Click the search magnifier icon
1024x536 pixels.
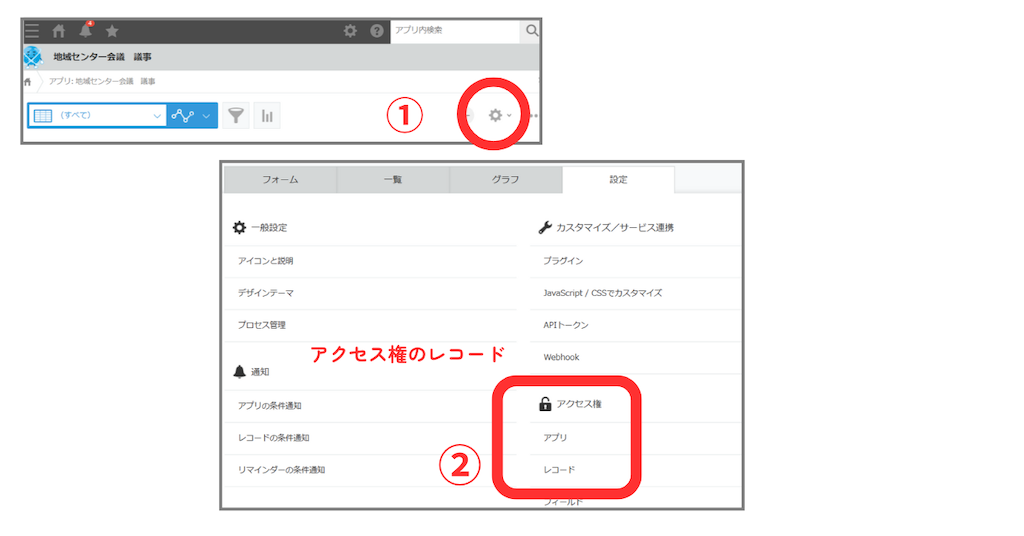(532, 31)
